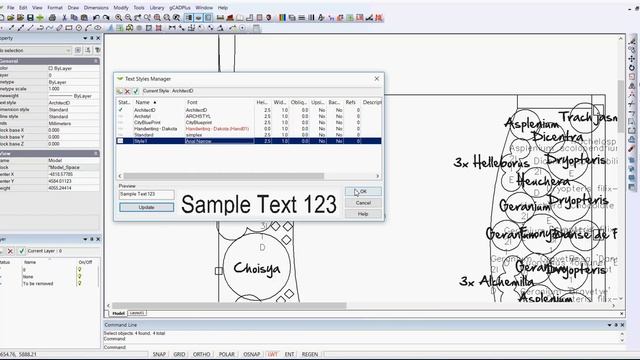The height and width of the screenshot is (360, 640).
Task: Click the Paste clipboard icon
Action: tap(84, 18)
